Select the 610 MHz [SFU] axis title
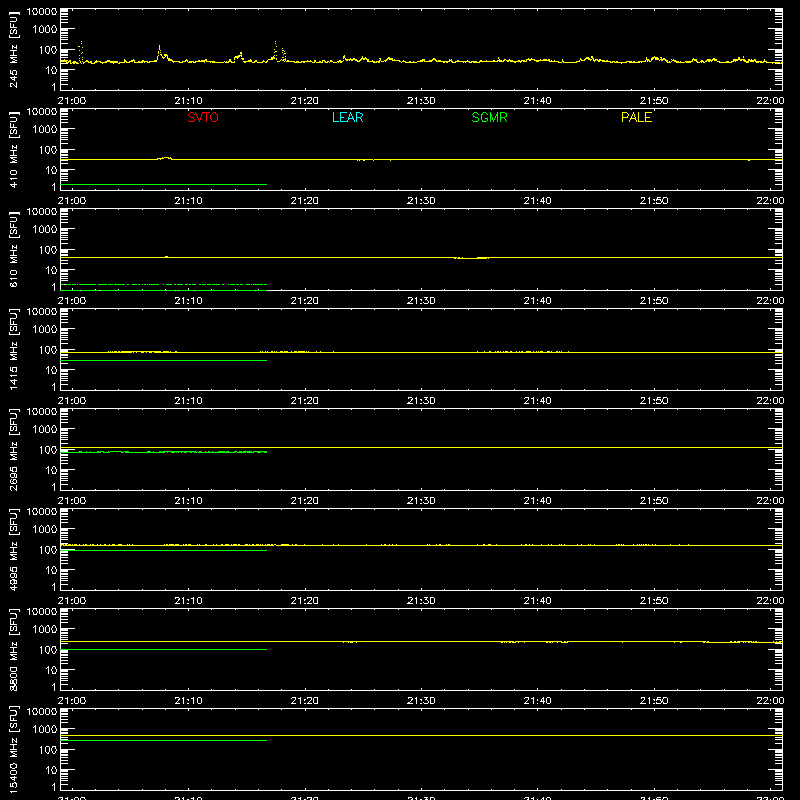The image size is (800, 800). 13,249
